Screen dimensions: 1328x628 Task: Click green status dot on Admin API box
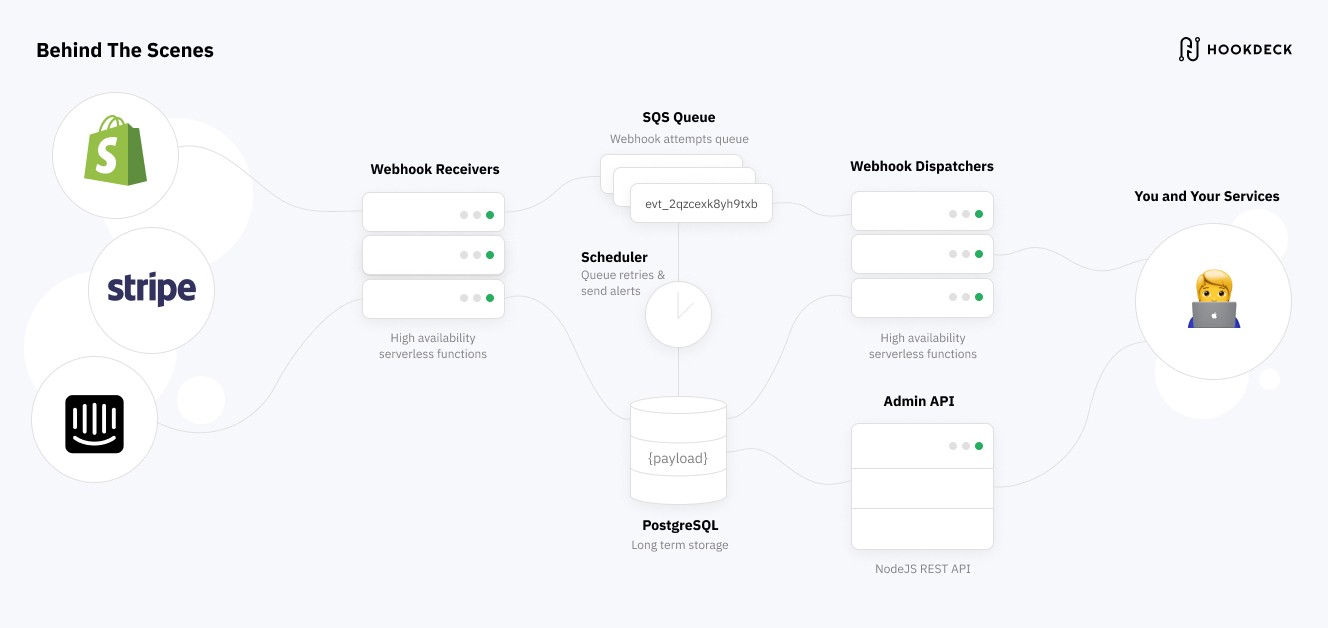point(979,446)
